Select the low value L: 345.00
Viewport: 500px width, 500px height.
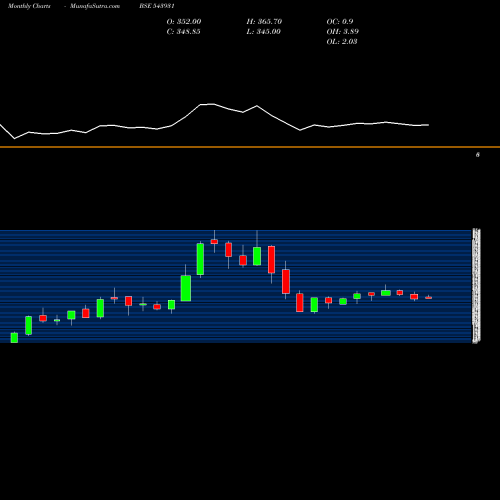pyautogui.click(x=263, y=32)
